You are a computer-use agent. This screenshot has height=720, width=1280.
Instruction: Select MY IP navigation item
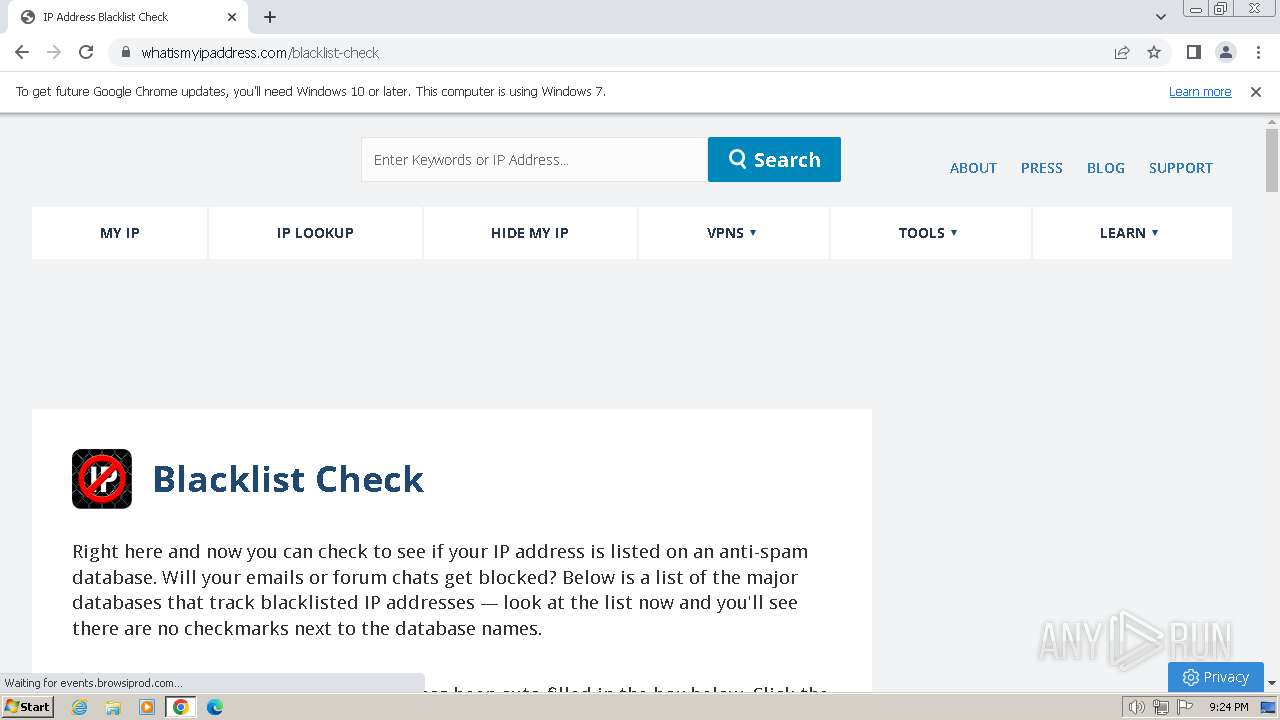pos(120,233)
